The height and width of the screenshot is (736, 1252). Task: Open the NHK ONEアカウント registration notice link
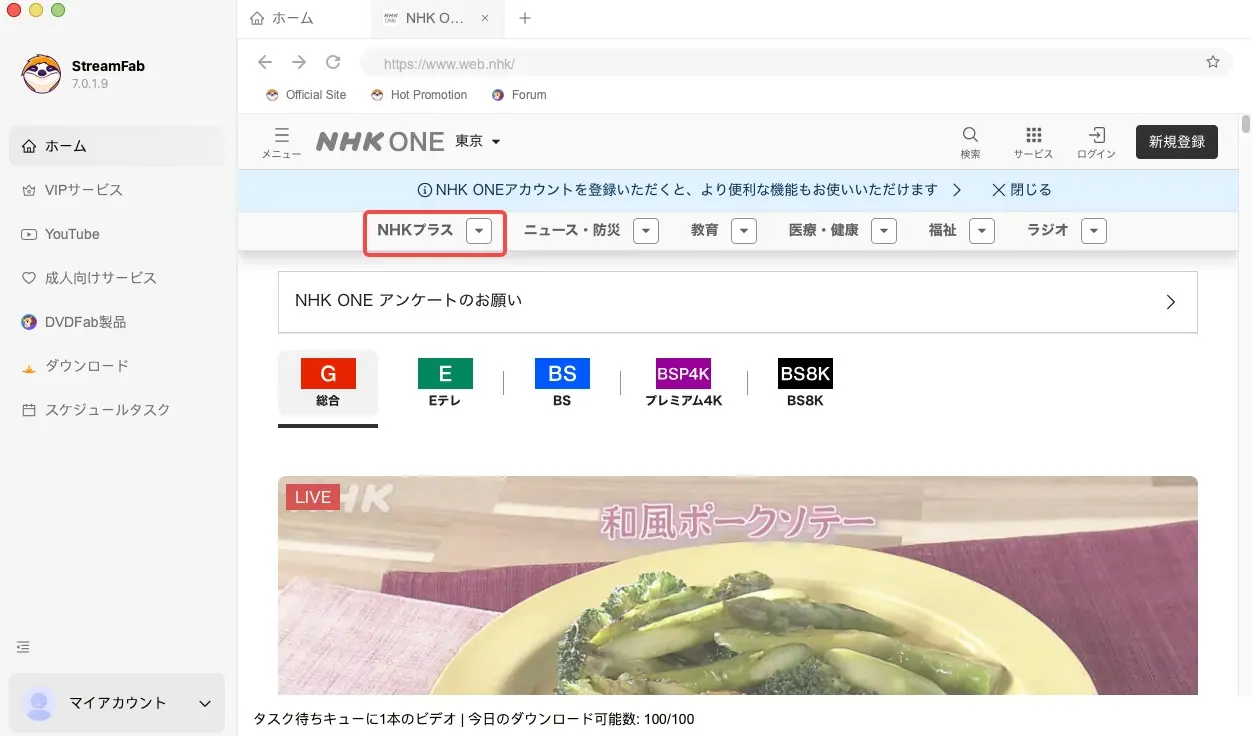tap(690, 189)
